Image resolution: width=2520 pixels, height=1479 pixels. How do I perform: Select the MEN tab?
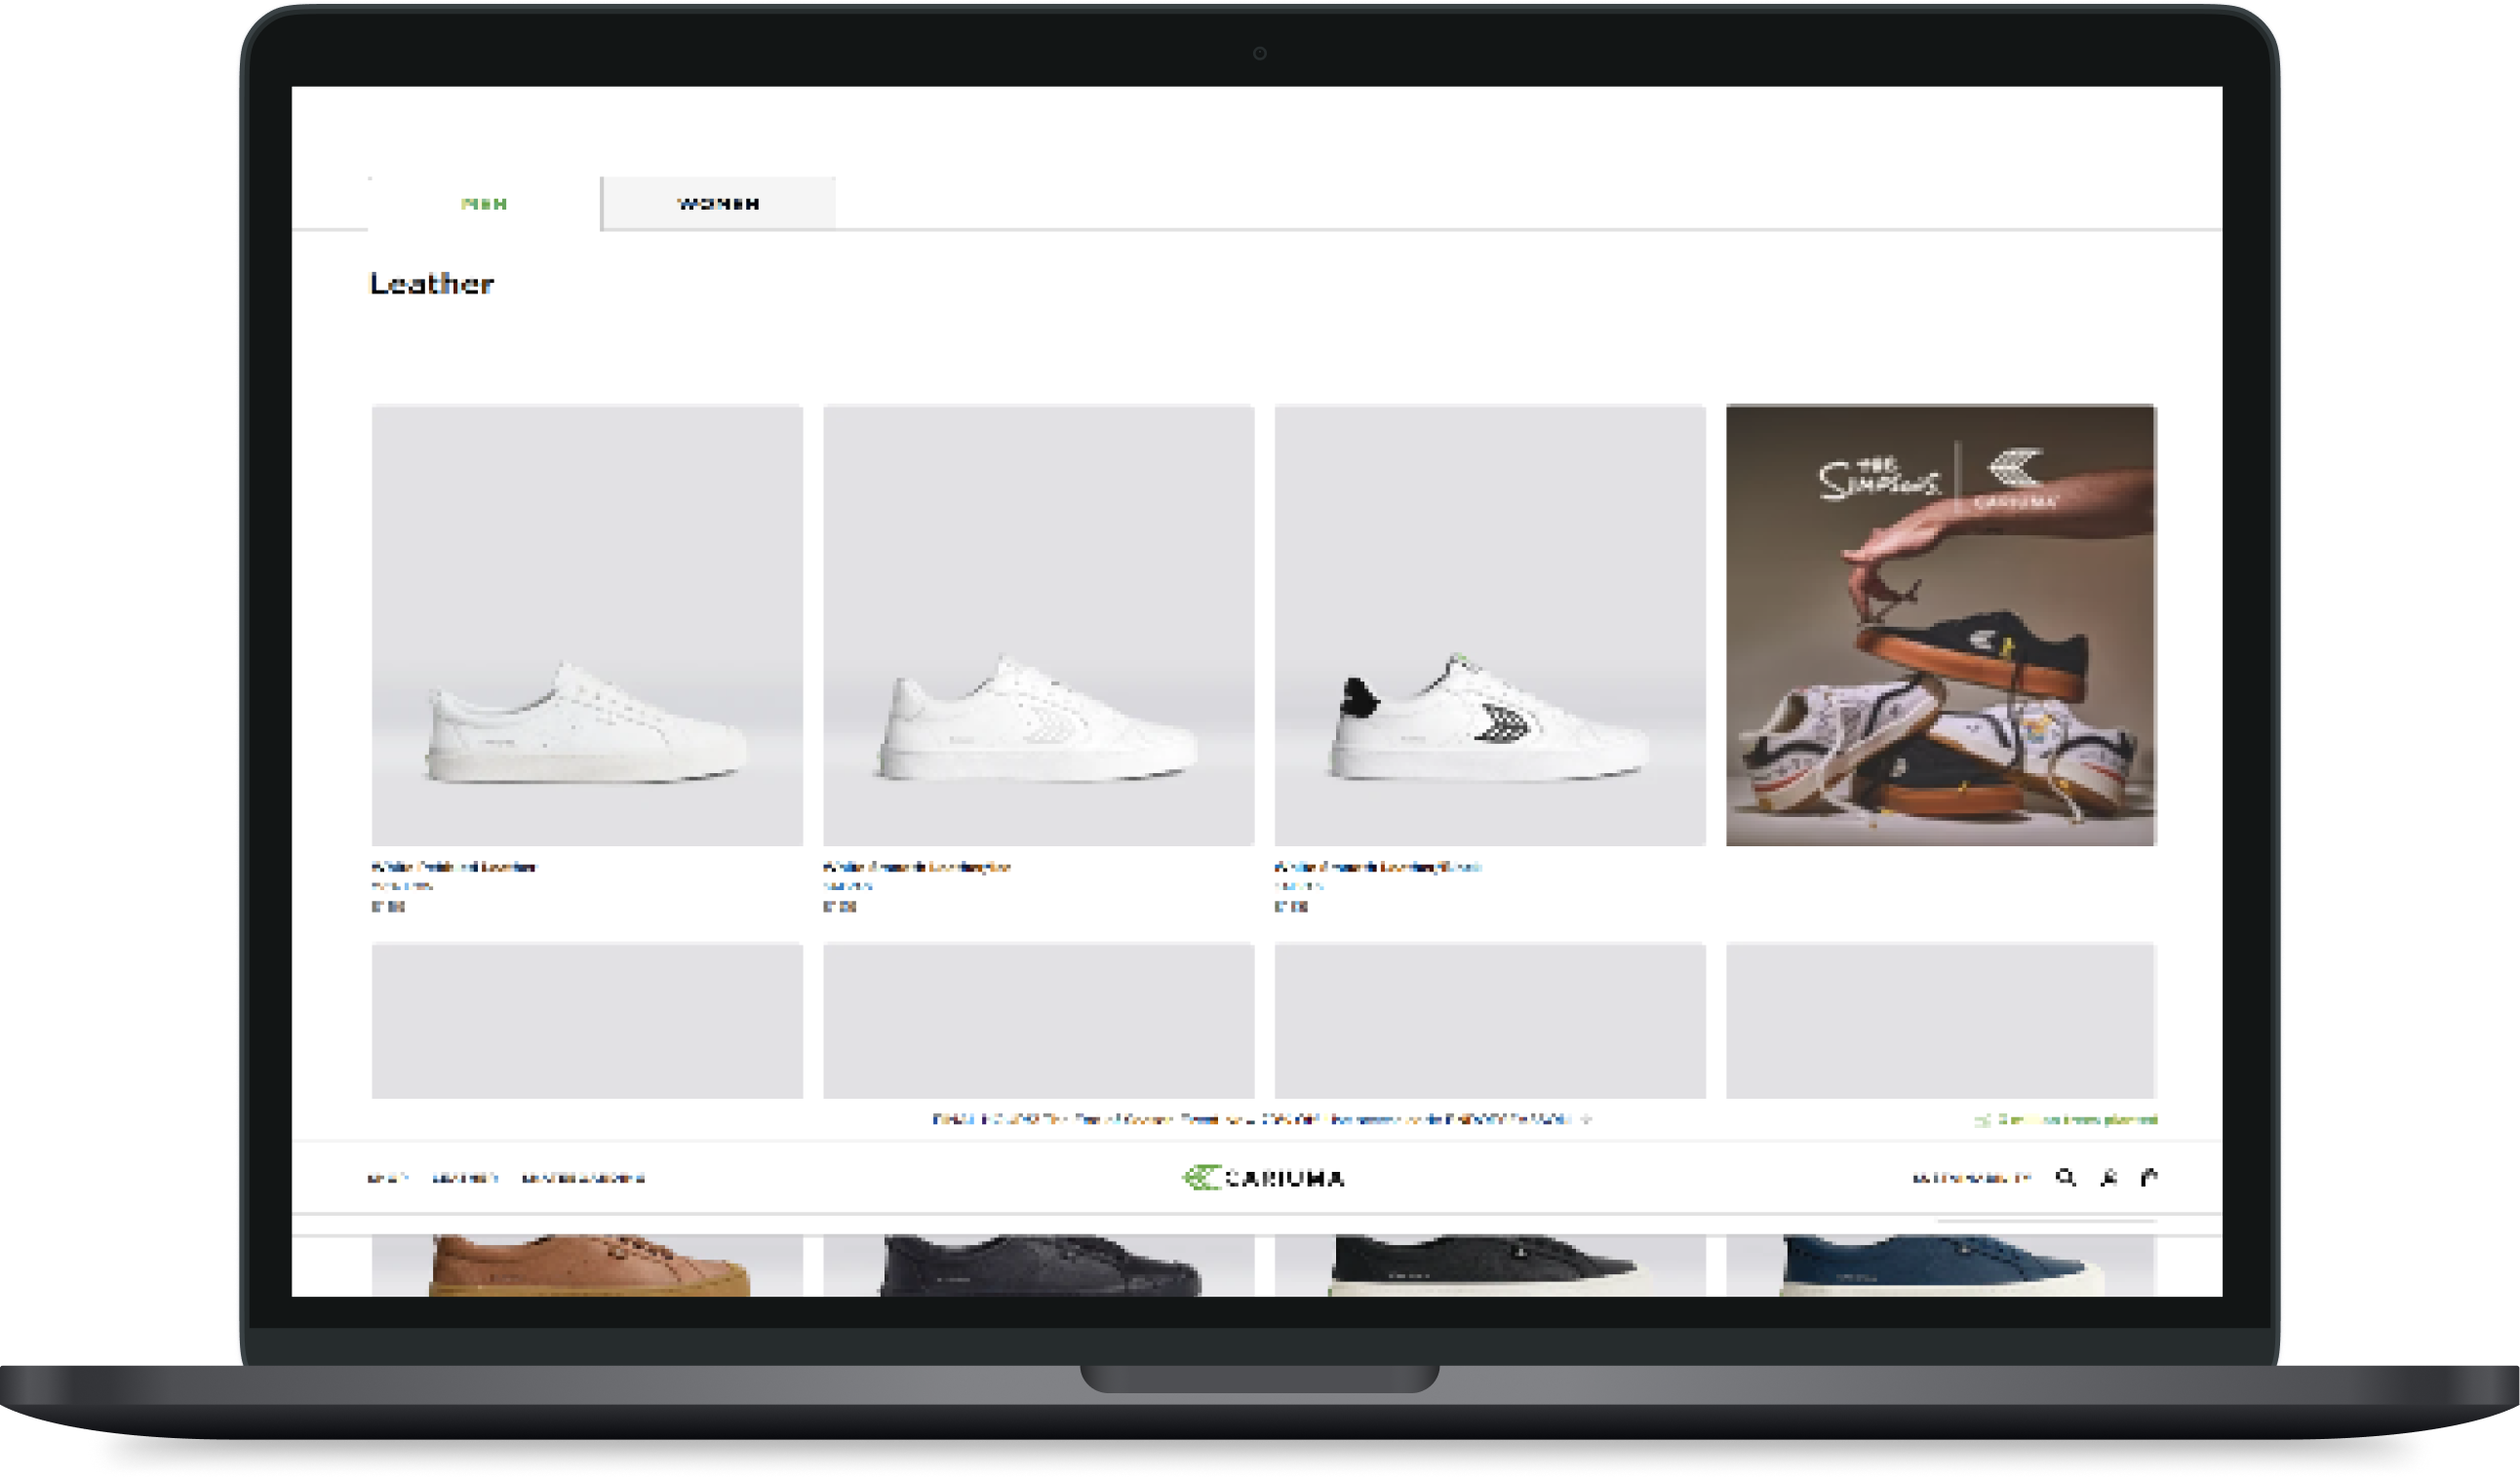coord(485,203)
